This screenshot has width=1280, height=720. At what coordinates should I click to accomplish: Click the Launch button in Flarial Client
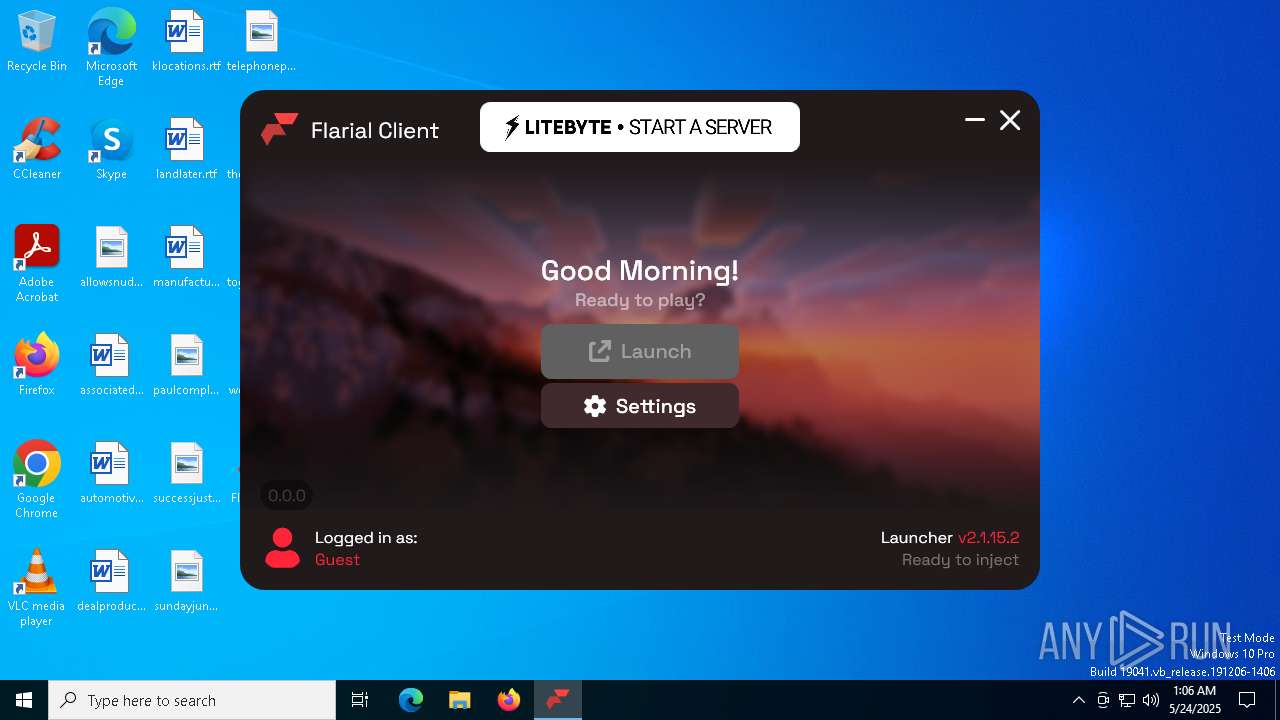[640, 351]
